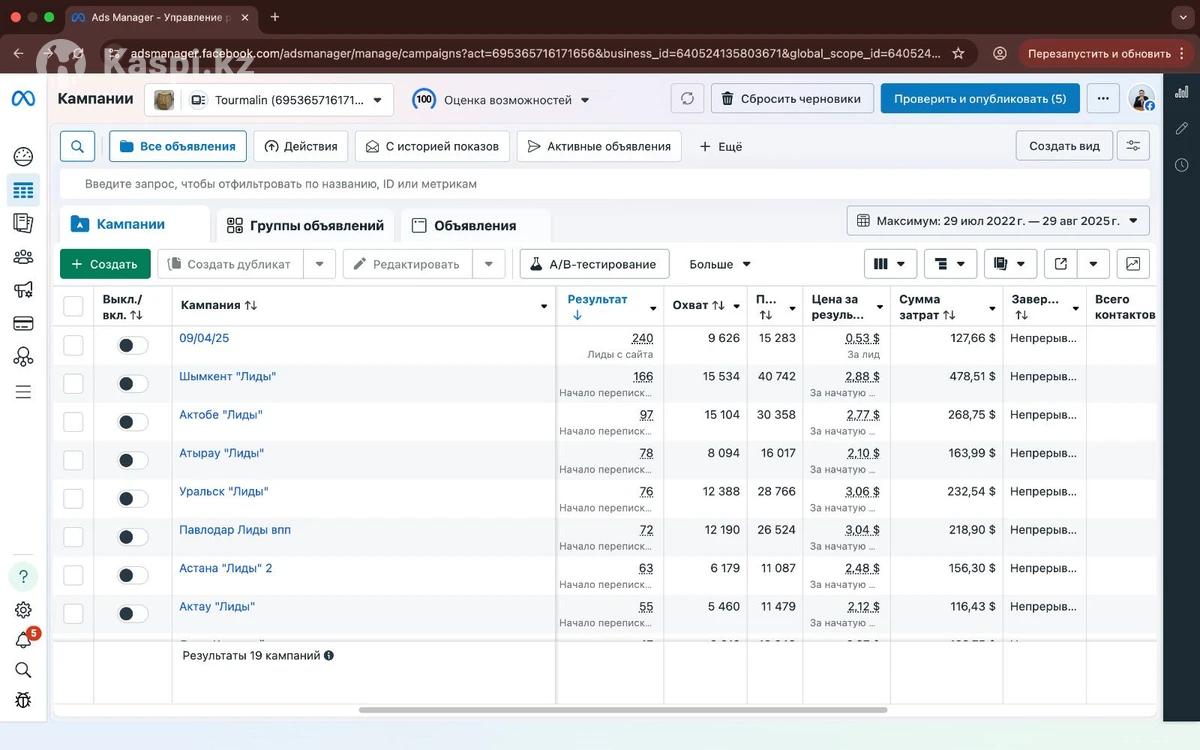The height and width of the screenshot is (750, 1200).
Task: Click the Создать вид button
Action: pos(1064,146)
